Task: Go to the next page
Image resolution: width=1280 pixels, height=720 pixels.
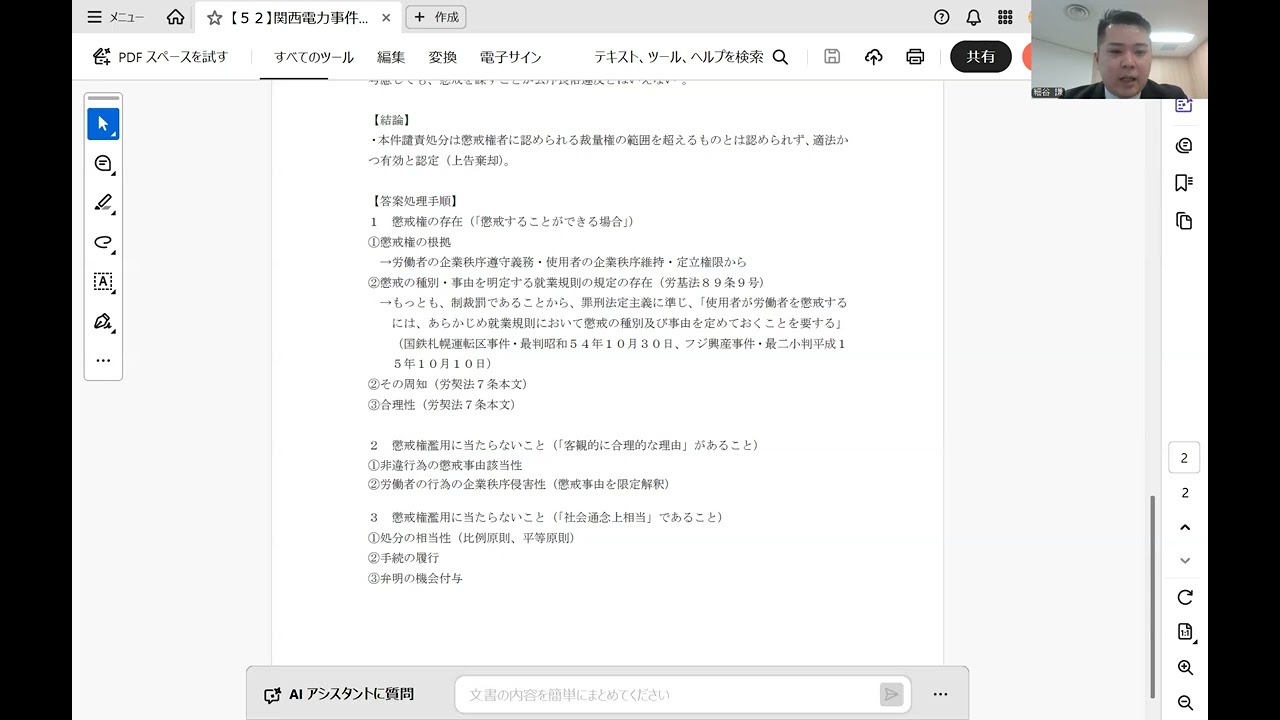Action: pos(1185,561)
